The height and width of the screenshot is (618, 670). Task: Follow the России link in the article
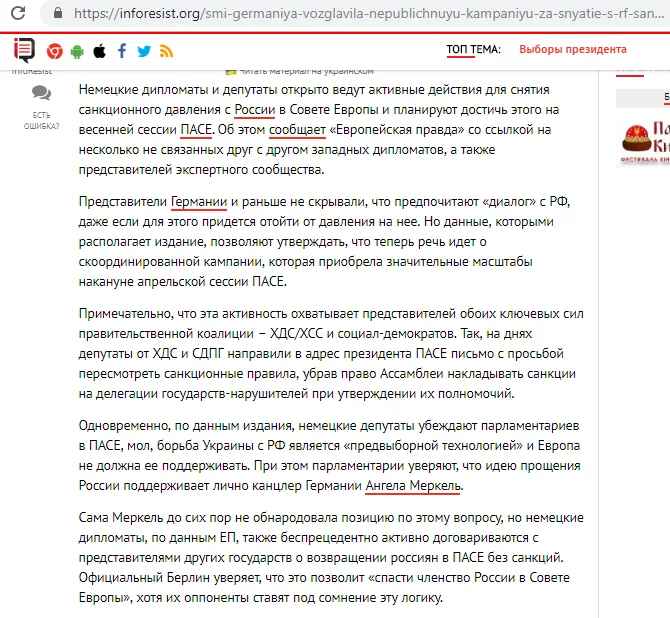point(255,110)
